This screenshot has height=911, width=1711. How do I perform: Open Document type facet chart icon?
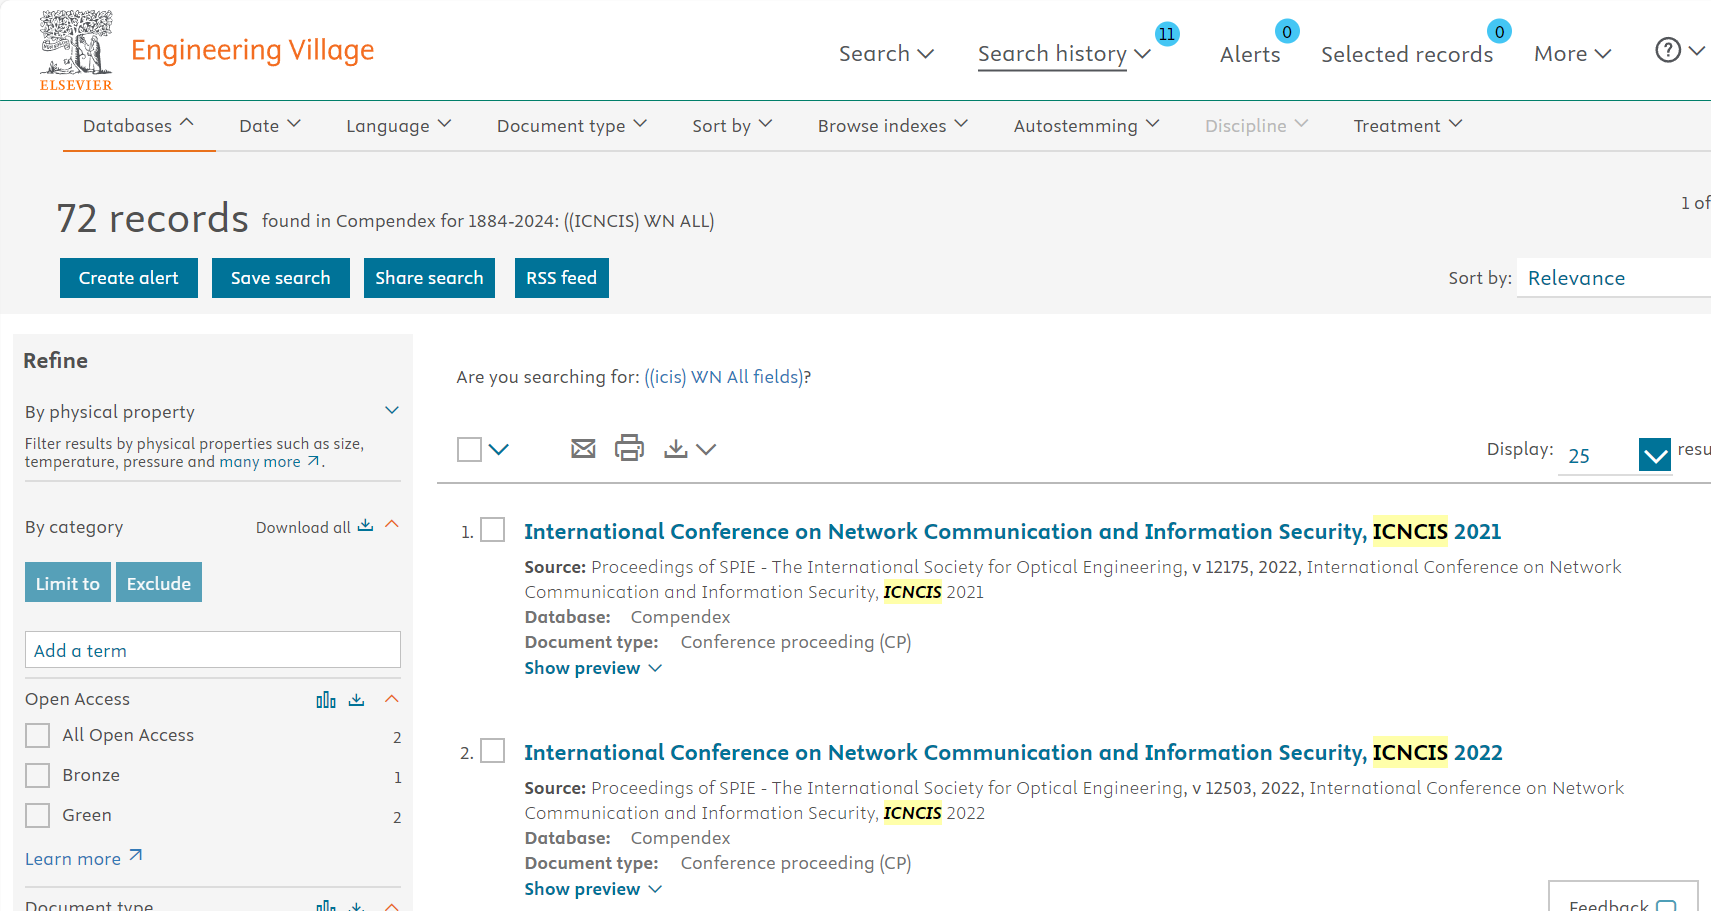[x=326, y=905]
